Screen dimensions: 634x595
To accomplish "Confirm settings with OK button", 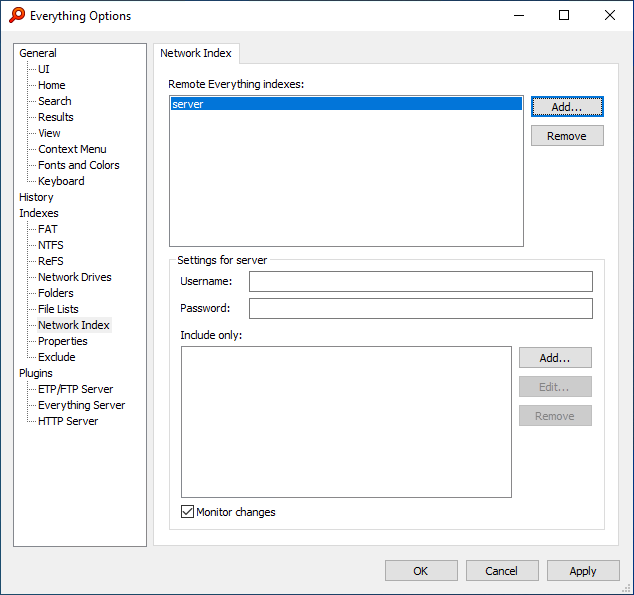I will pyautogui.click(x=421, y=570).
